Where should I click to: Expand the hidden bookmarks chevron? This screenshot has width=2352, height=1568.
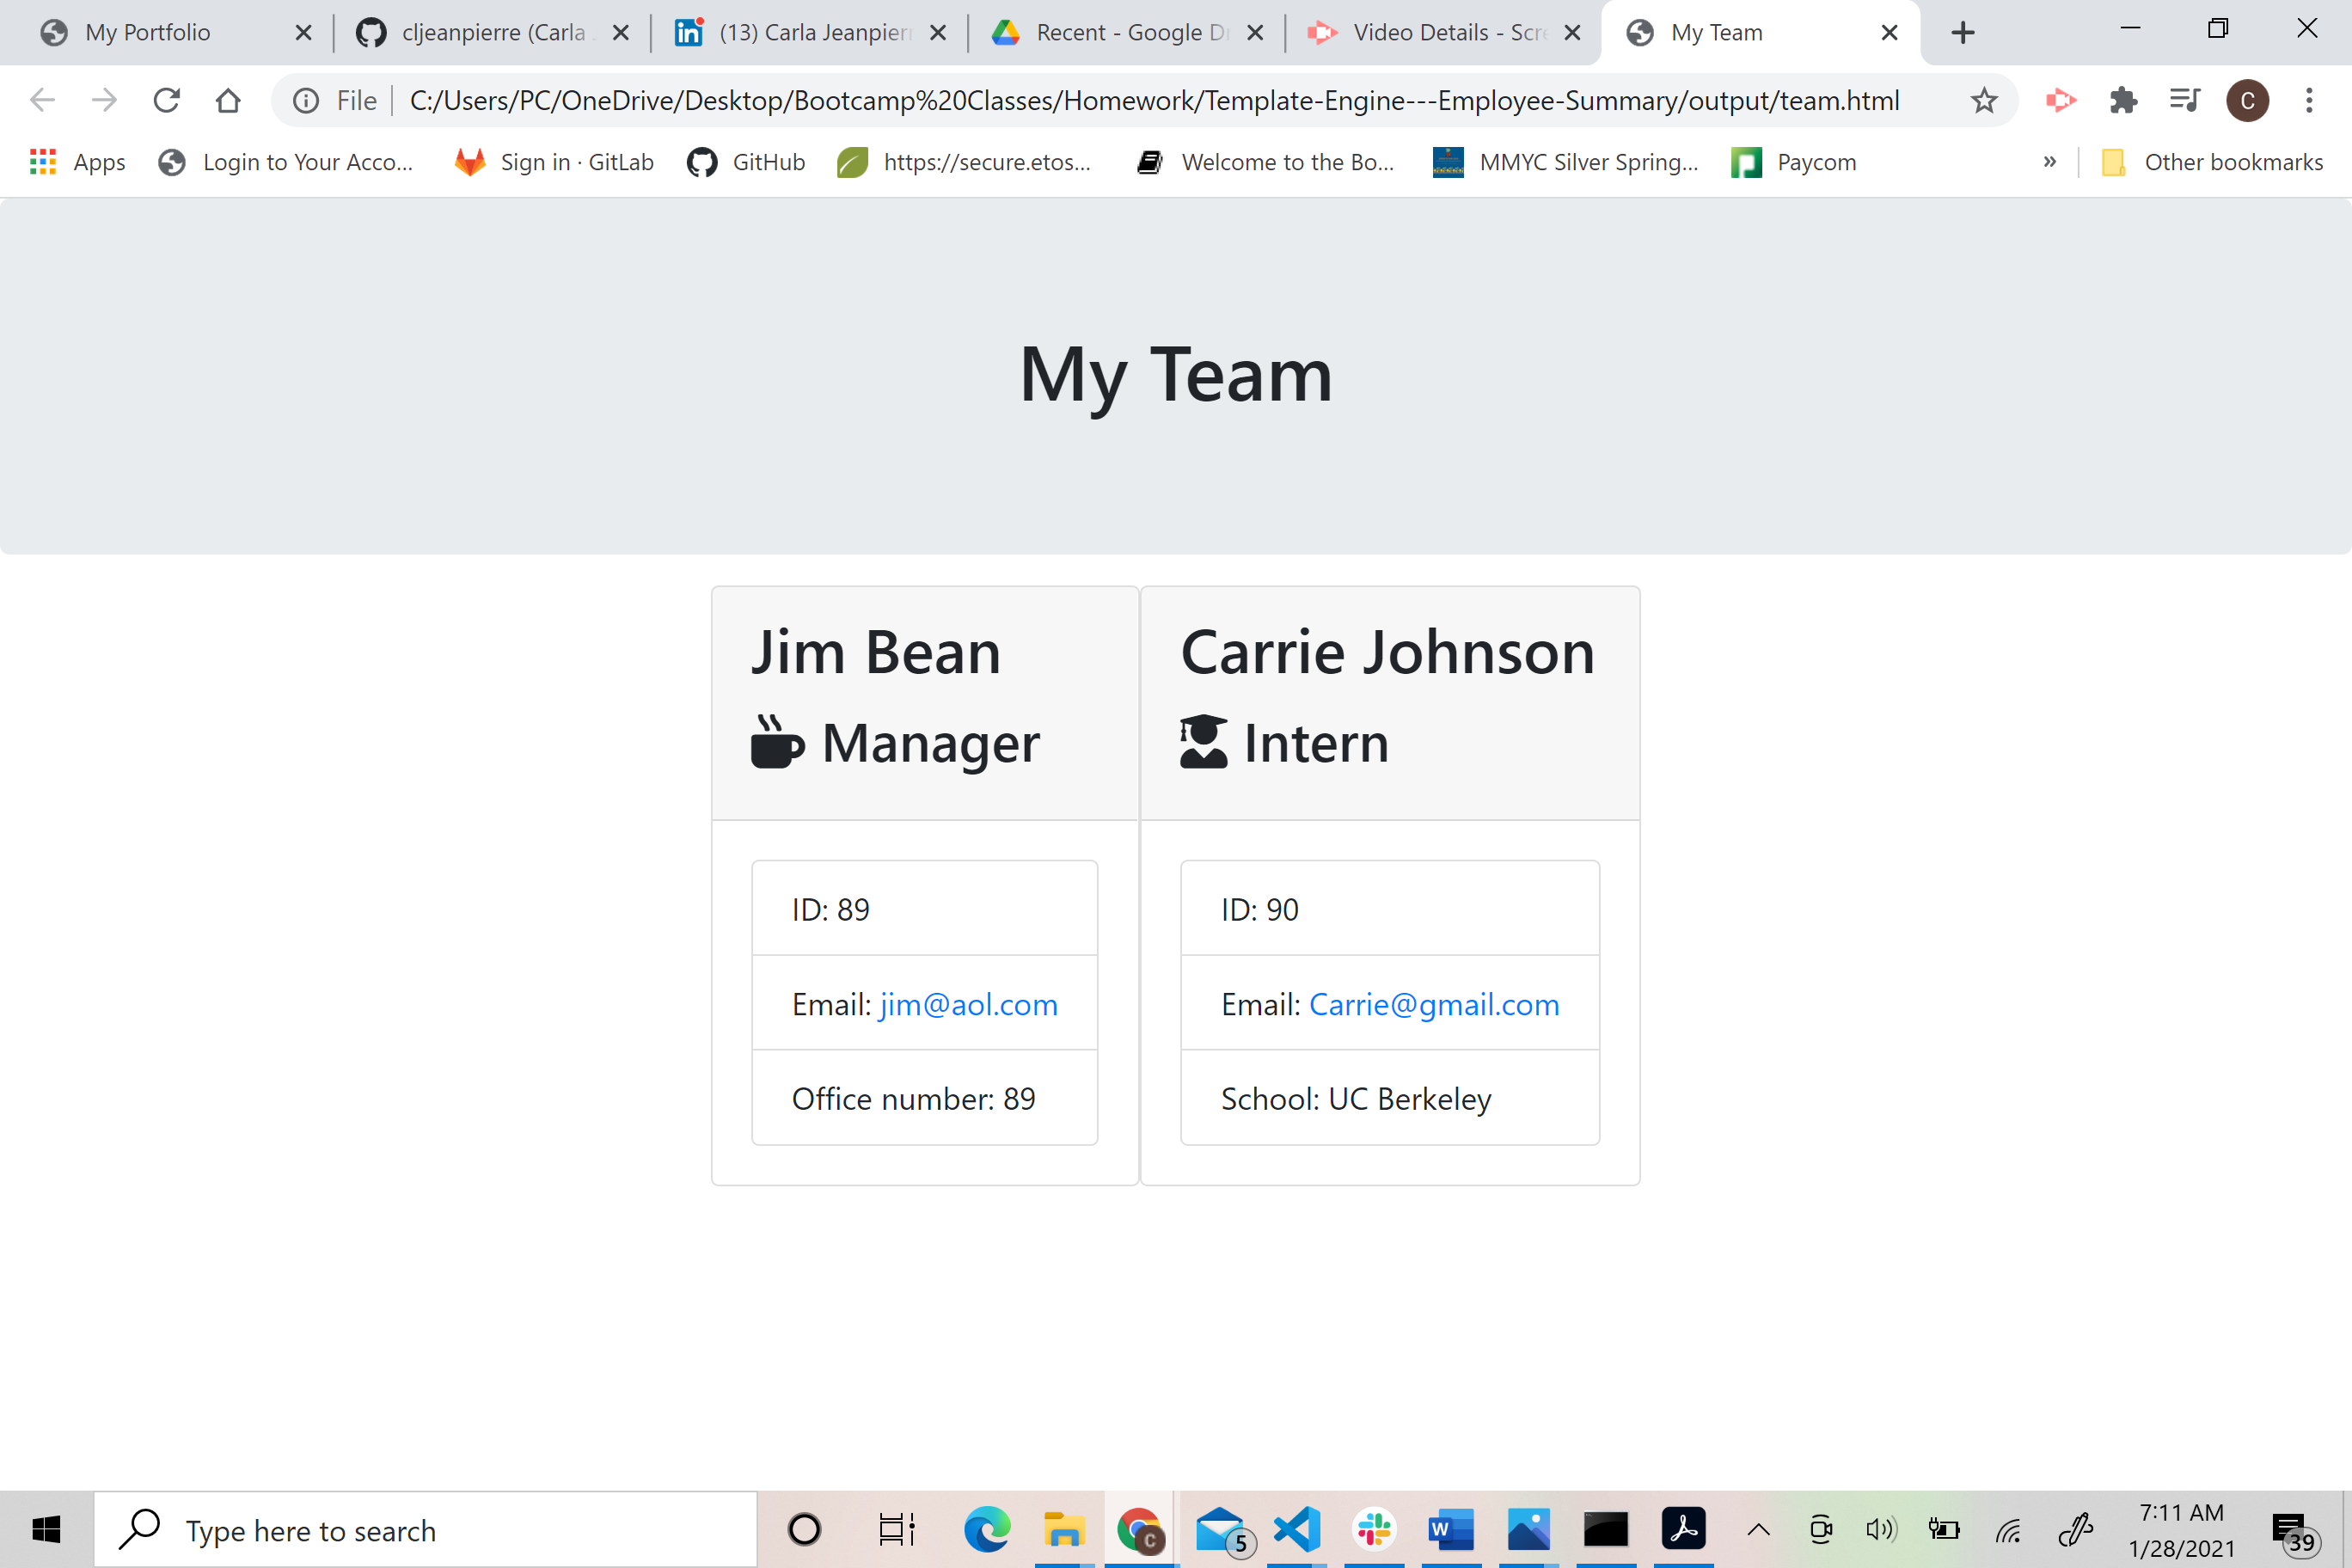tap(2050, 161)
